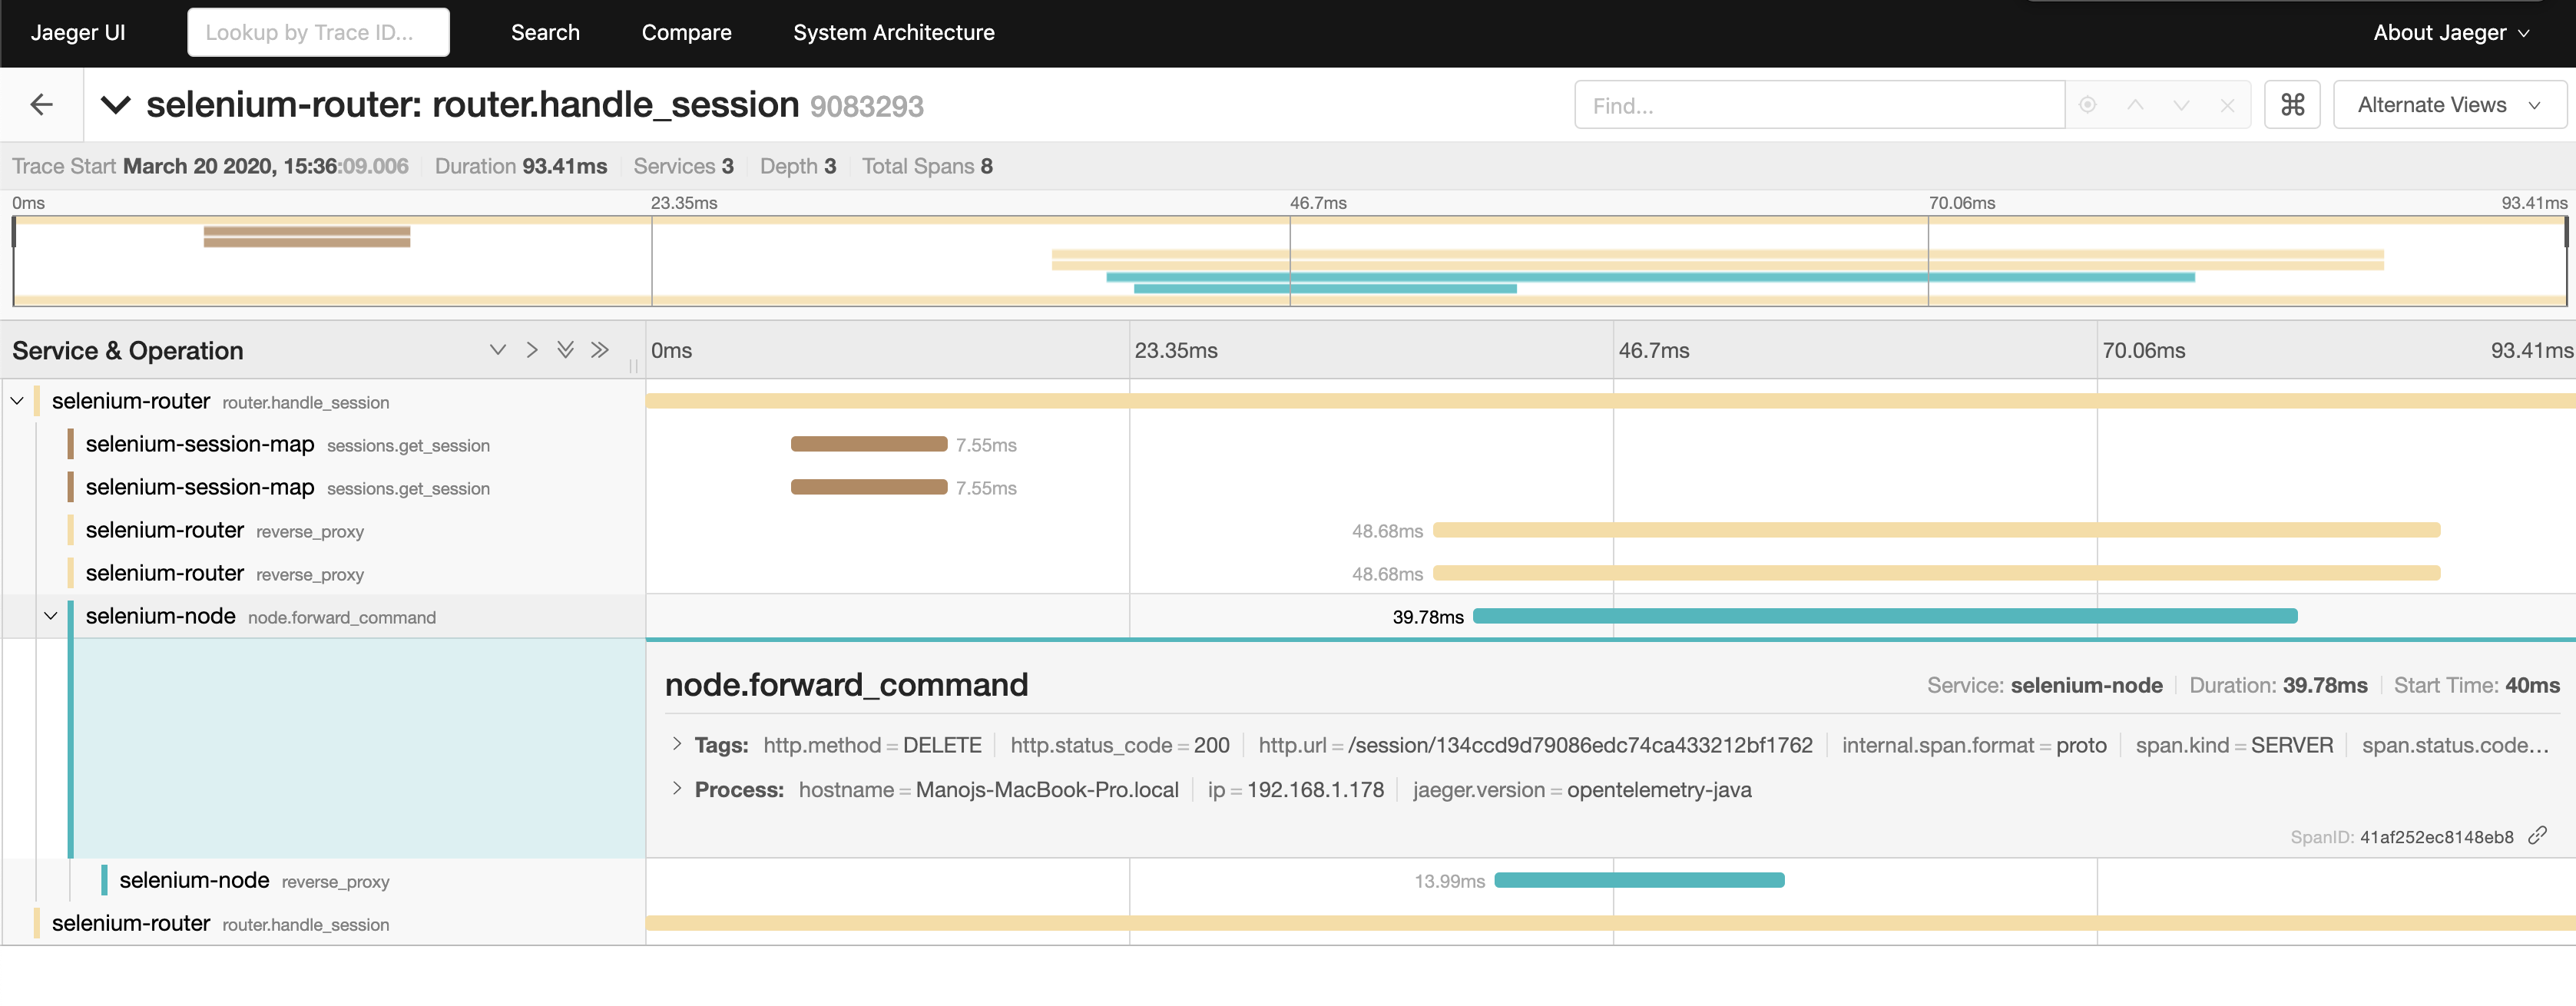Image resolution: width=2576 pixels, height=1006 pixels.
Task: Collapse all spans double-right chevron icon
Action: tap(599, 349)
